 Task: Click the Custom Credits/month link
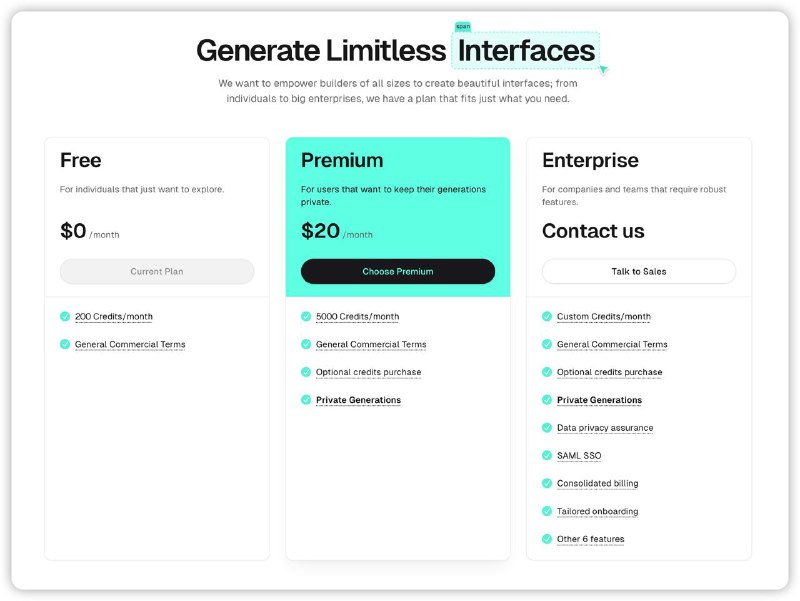(x=603, y=316)
